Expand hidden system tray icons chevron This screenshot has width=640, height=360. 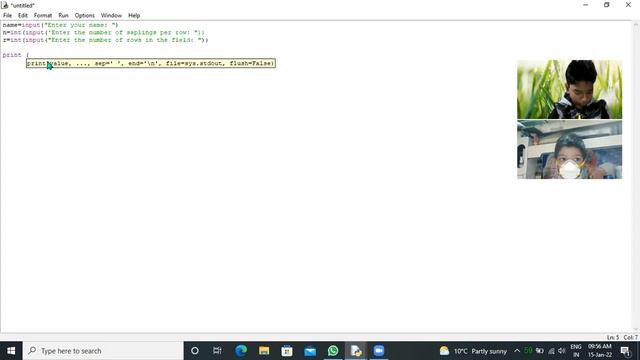coord(517,351)
